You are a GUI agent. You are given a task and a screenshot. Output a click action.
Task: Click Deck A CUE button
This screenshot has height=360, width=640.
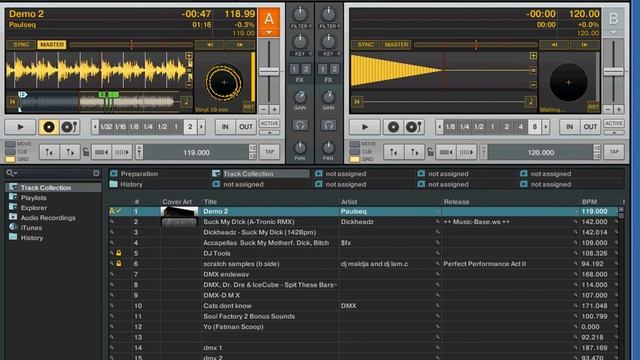coord(49,127)
